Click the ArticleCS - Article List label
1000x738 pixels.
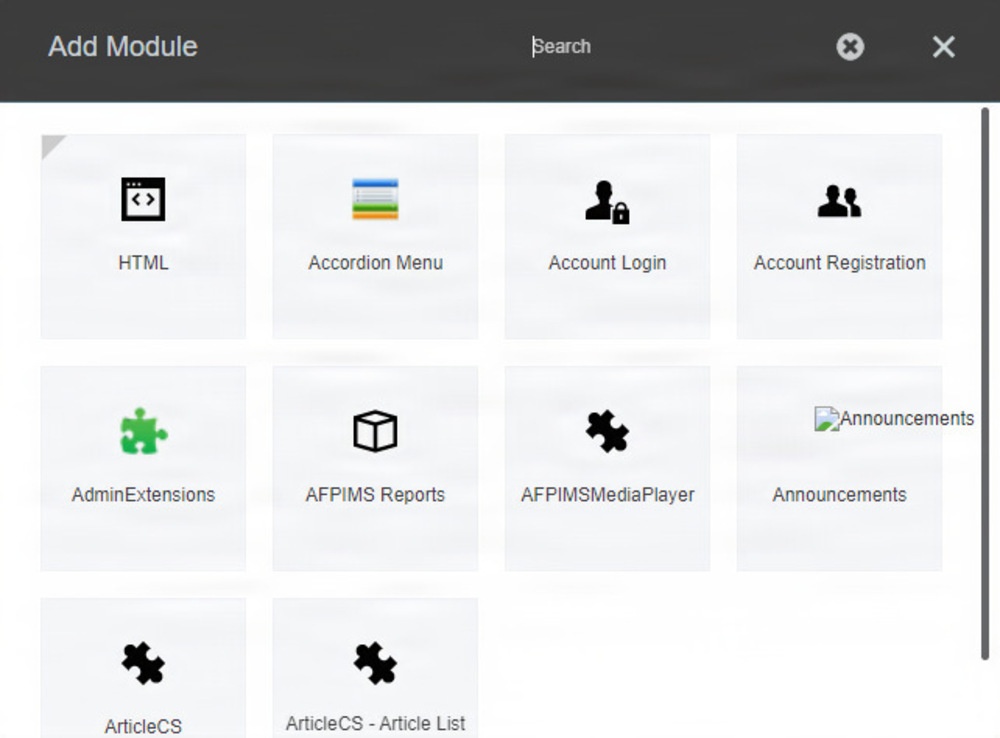[x=375, y=724]
